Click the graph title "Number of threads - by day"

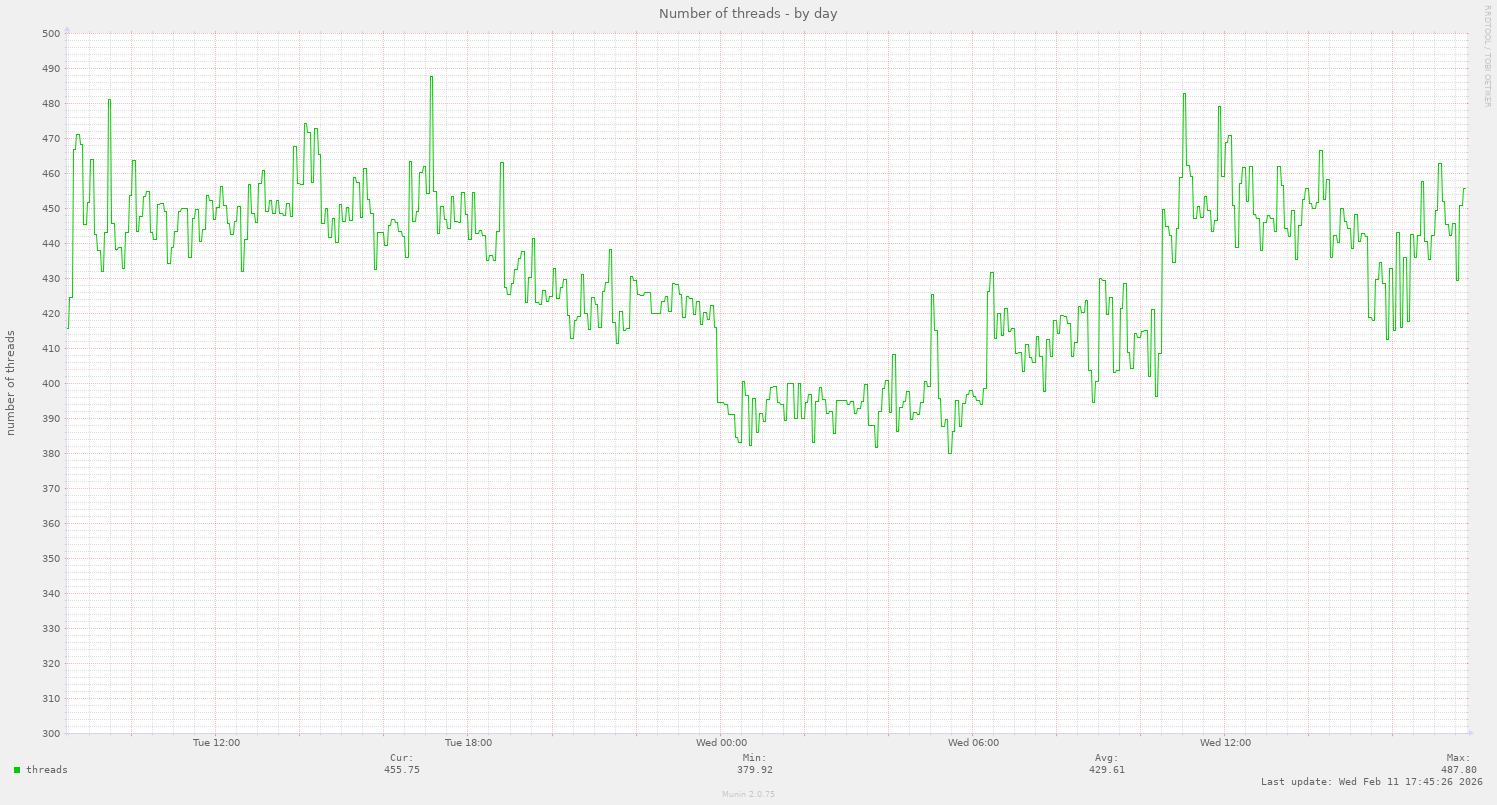tap(748, 13)
